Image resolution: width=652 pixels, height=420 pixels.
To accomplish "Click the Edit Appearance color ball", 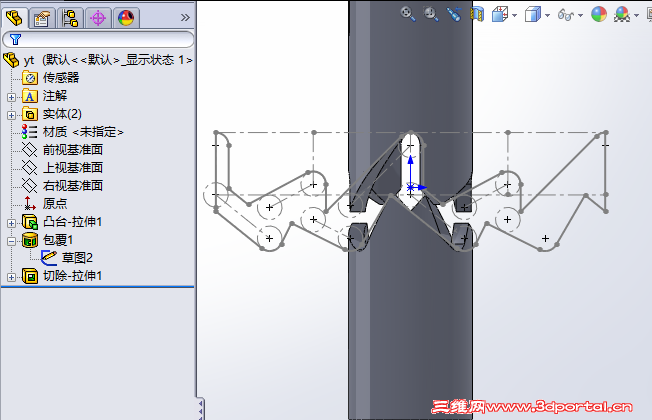I will tap(599, 15).
